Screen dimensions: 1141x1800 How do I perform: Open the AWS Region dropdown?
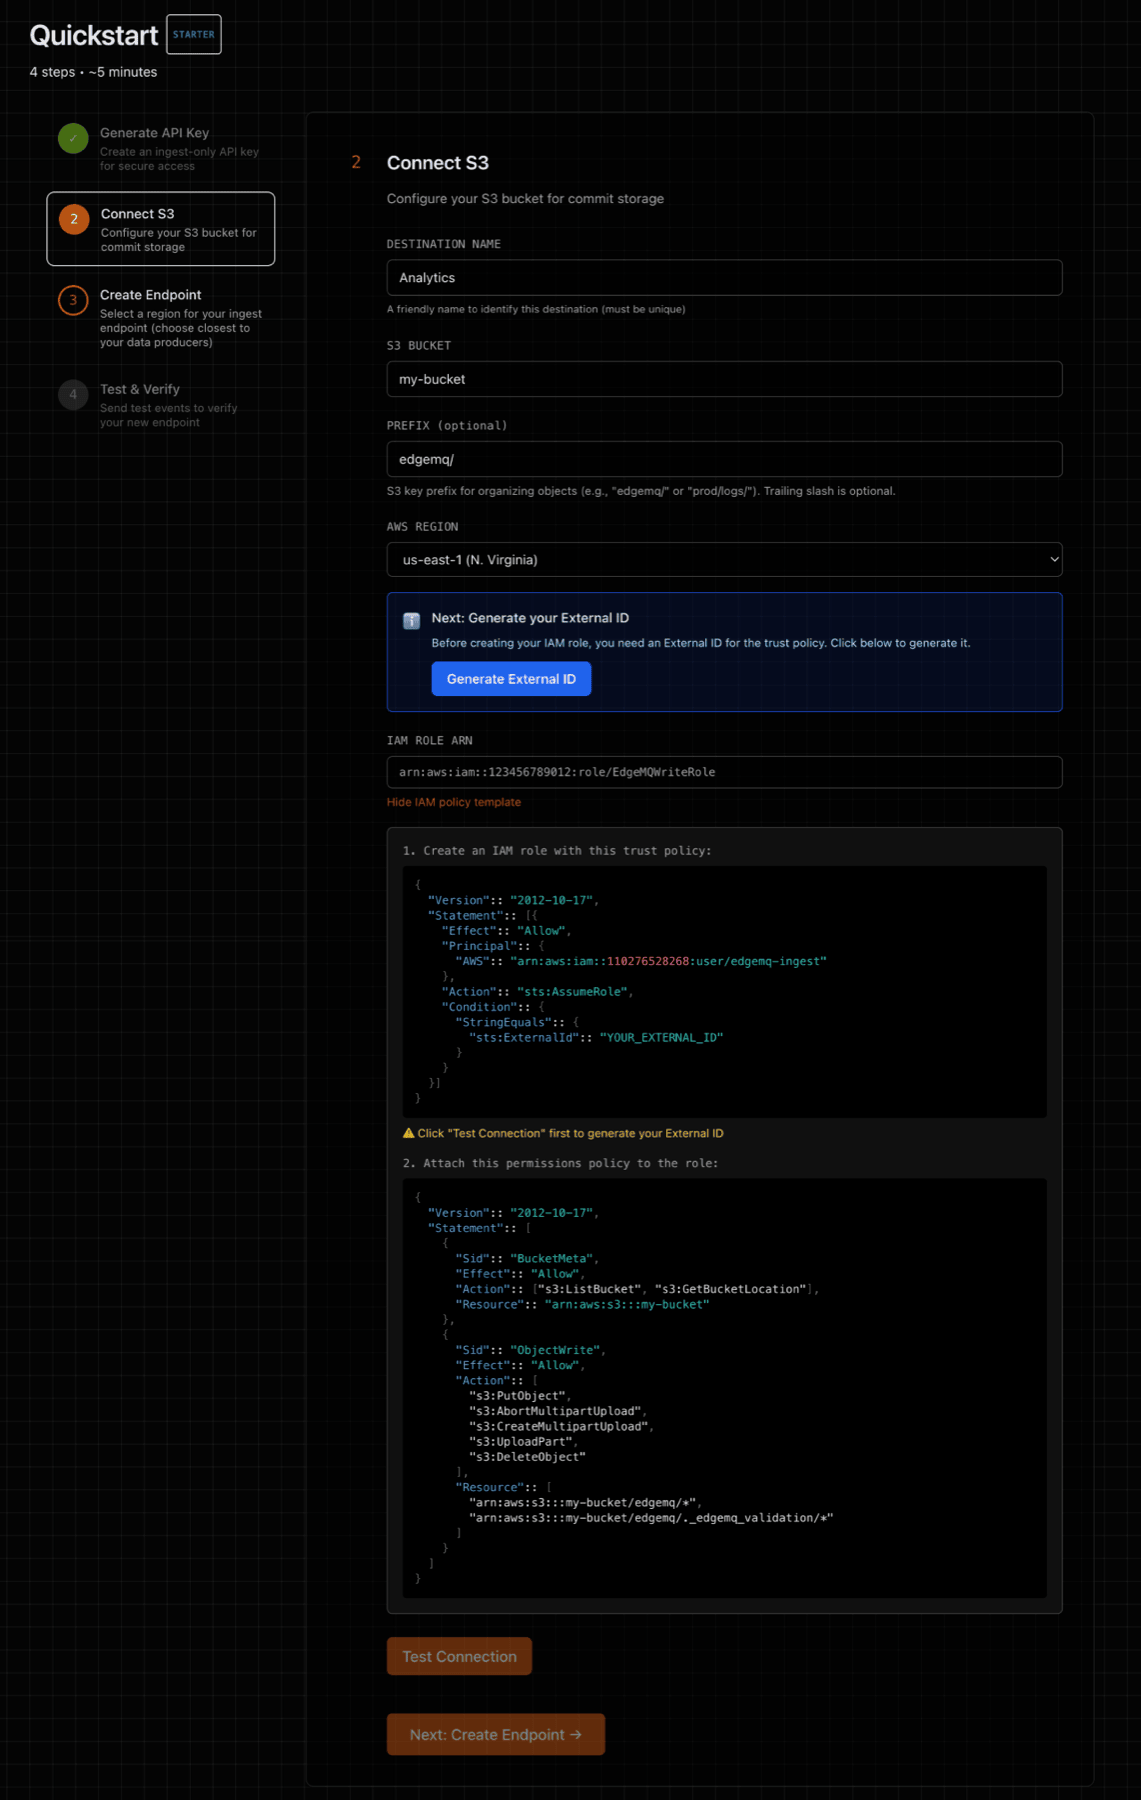click(x=724, y=560)
